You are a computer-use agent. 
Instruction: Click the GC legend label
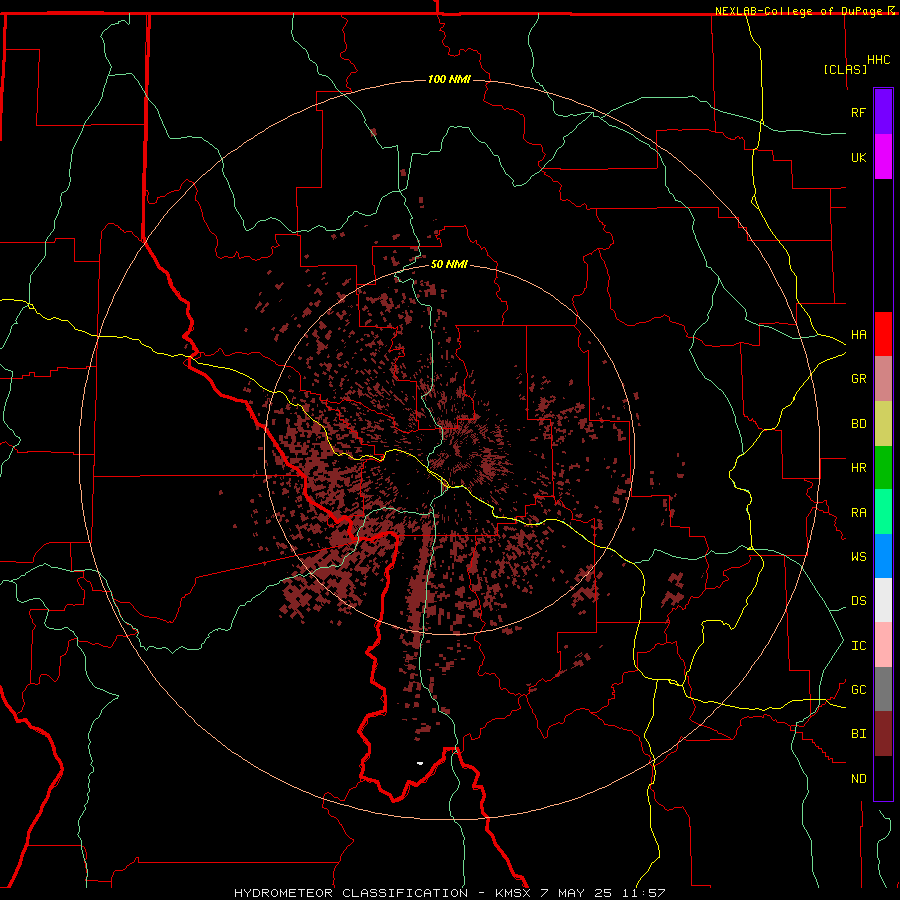pos(858,690)
